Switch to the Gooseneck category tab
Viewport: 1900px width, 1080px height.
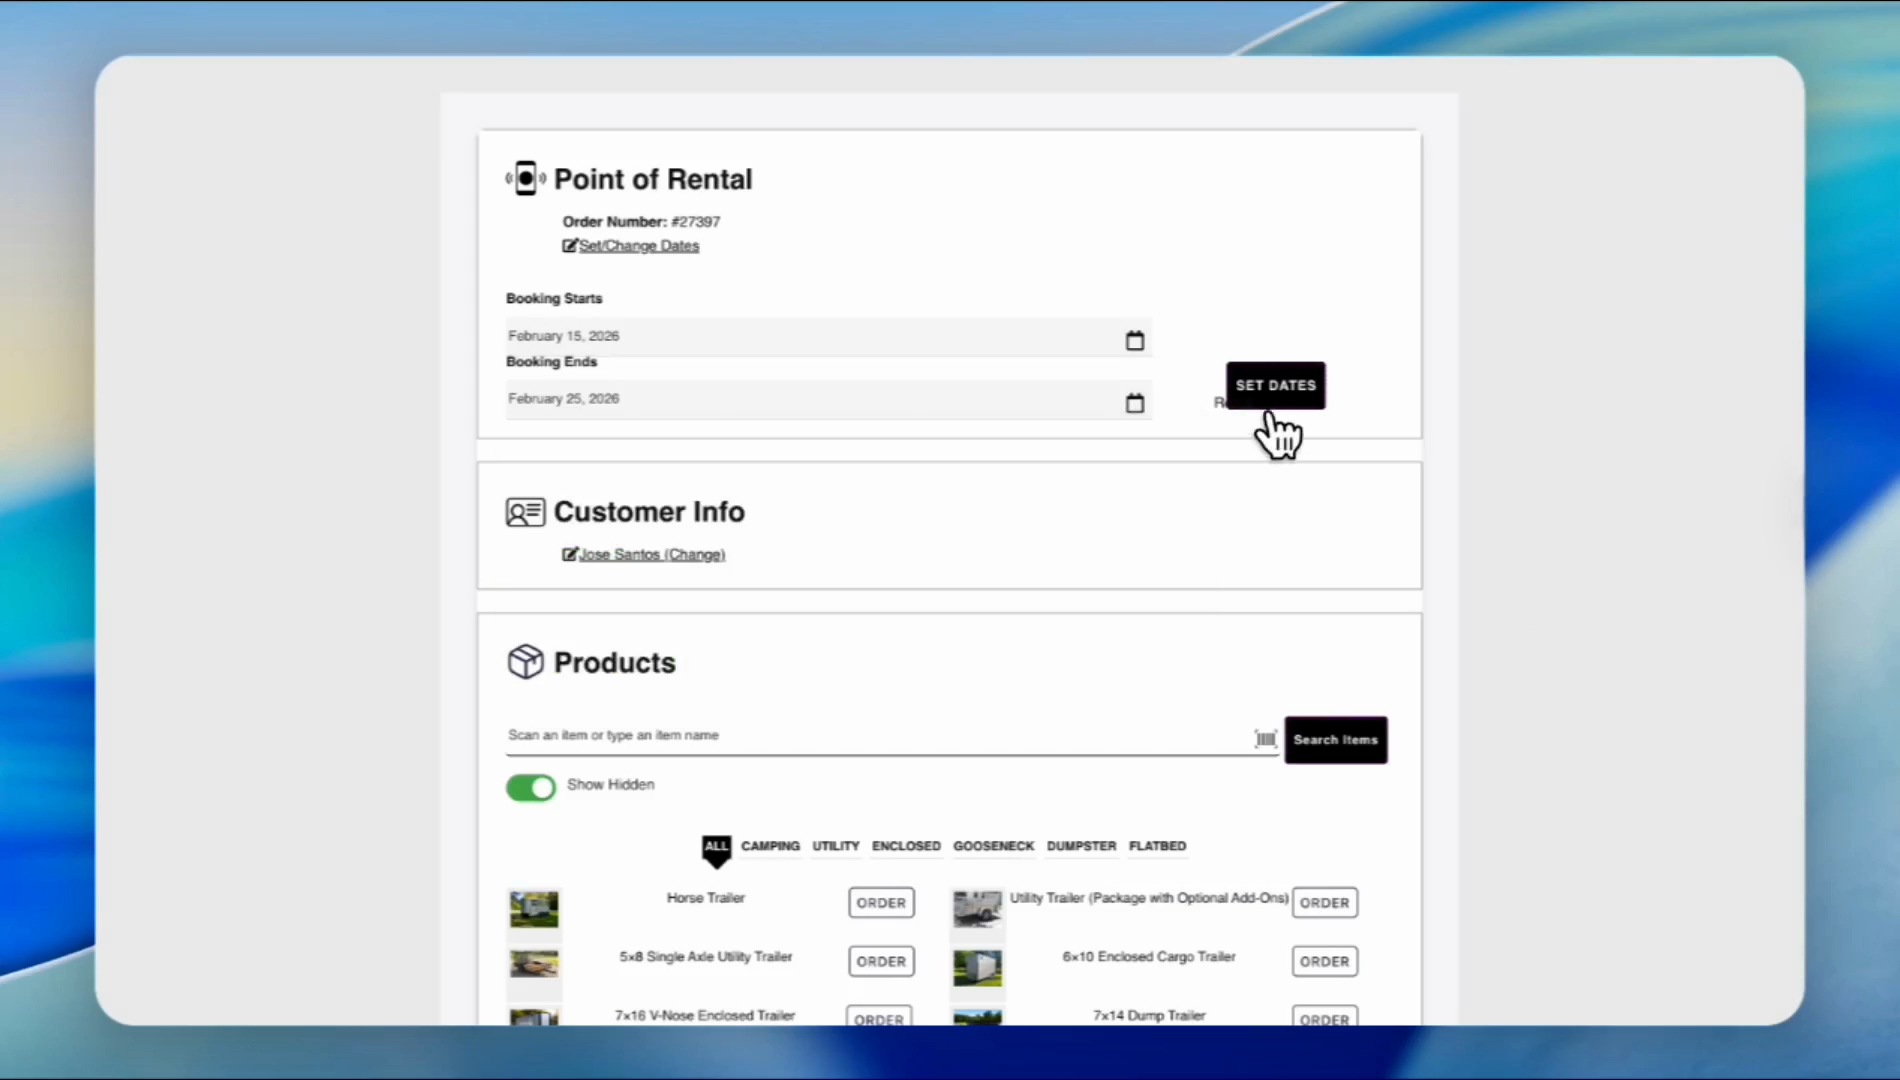click(x=993, y=846)
